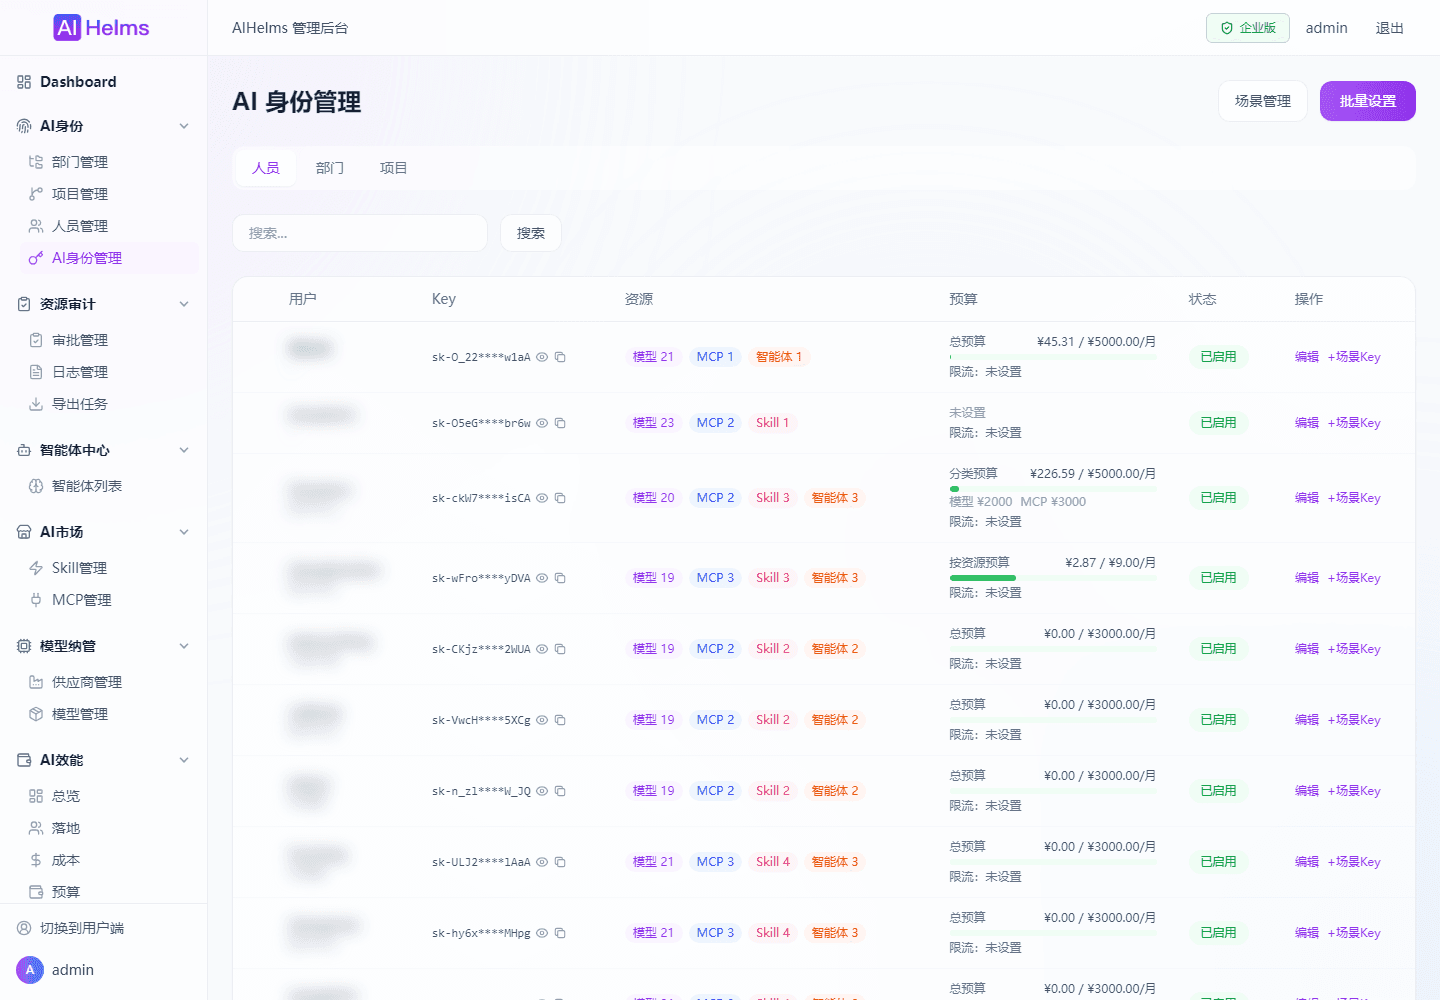Click budget progress bar in sk-wFro row
Screen dimensions: 1440x1000
(x=1052, y=578)
